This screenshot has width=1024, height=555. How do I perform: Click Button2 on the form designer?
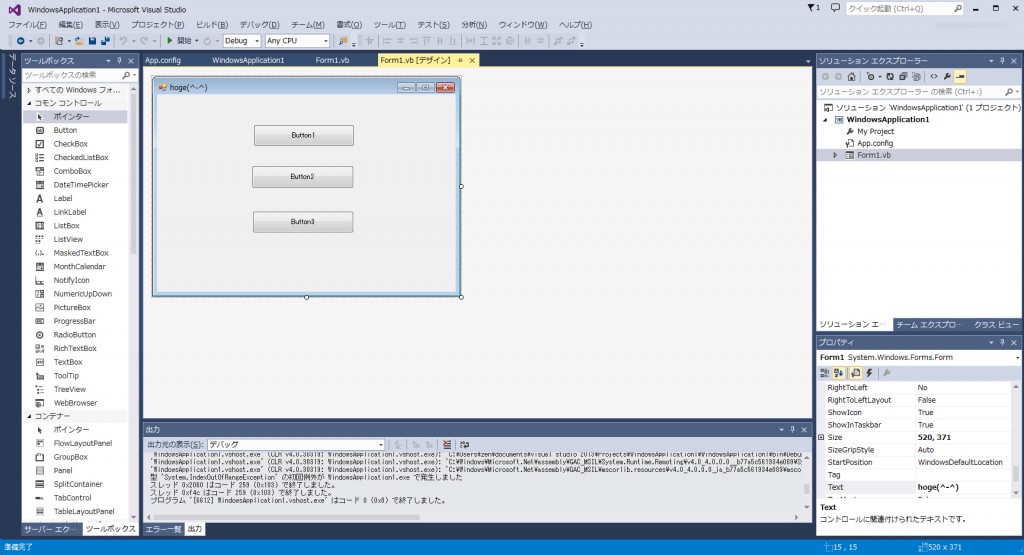tap(302, 177)
